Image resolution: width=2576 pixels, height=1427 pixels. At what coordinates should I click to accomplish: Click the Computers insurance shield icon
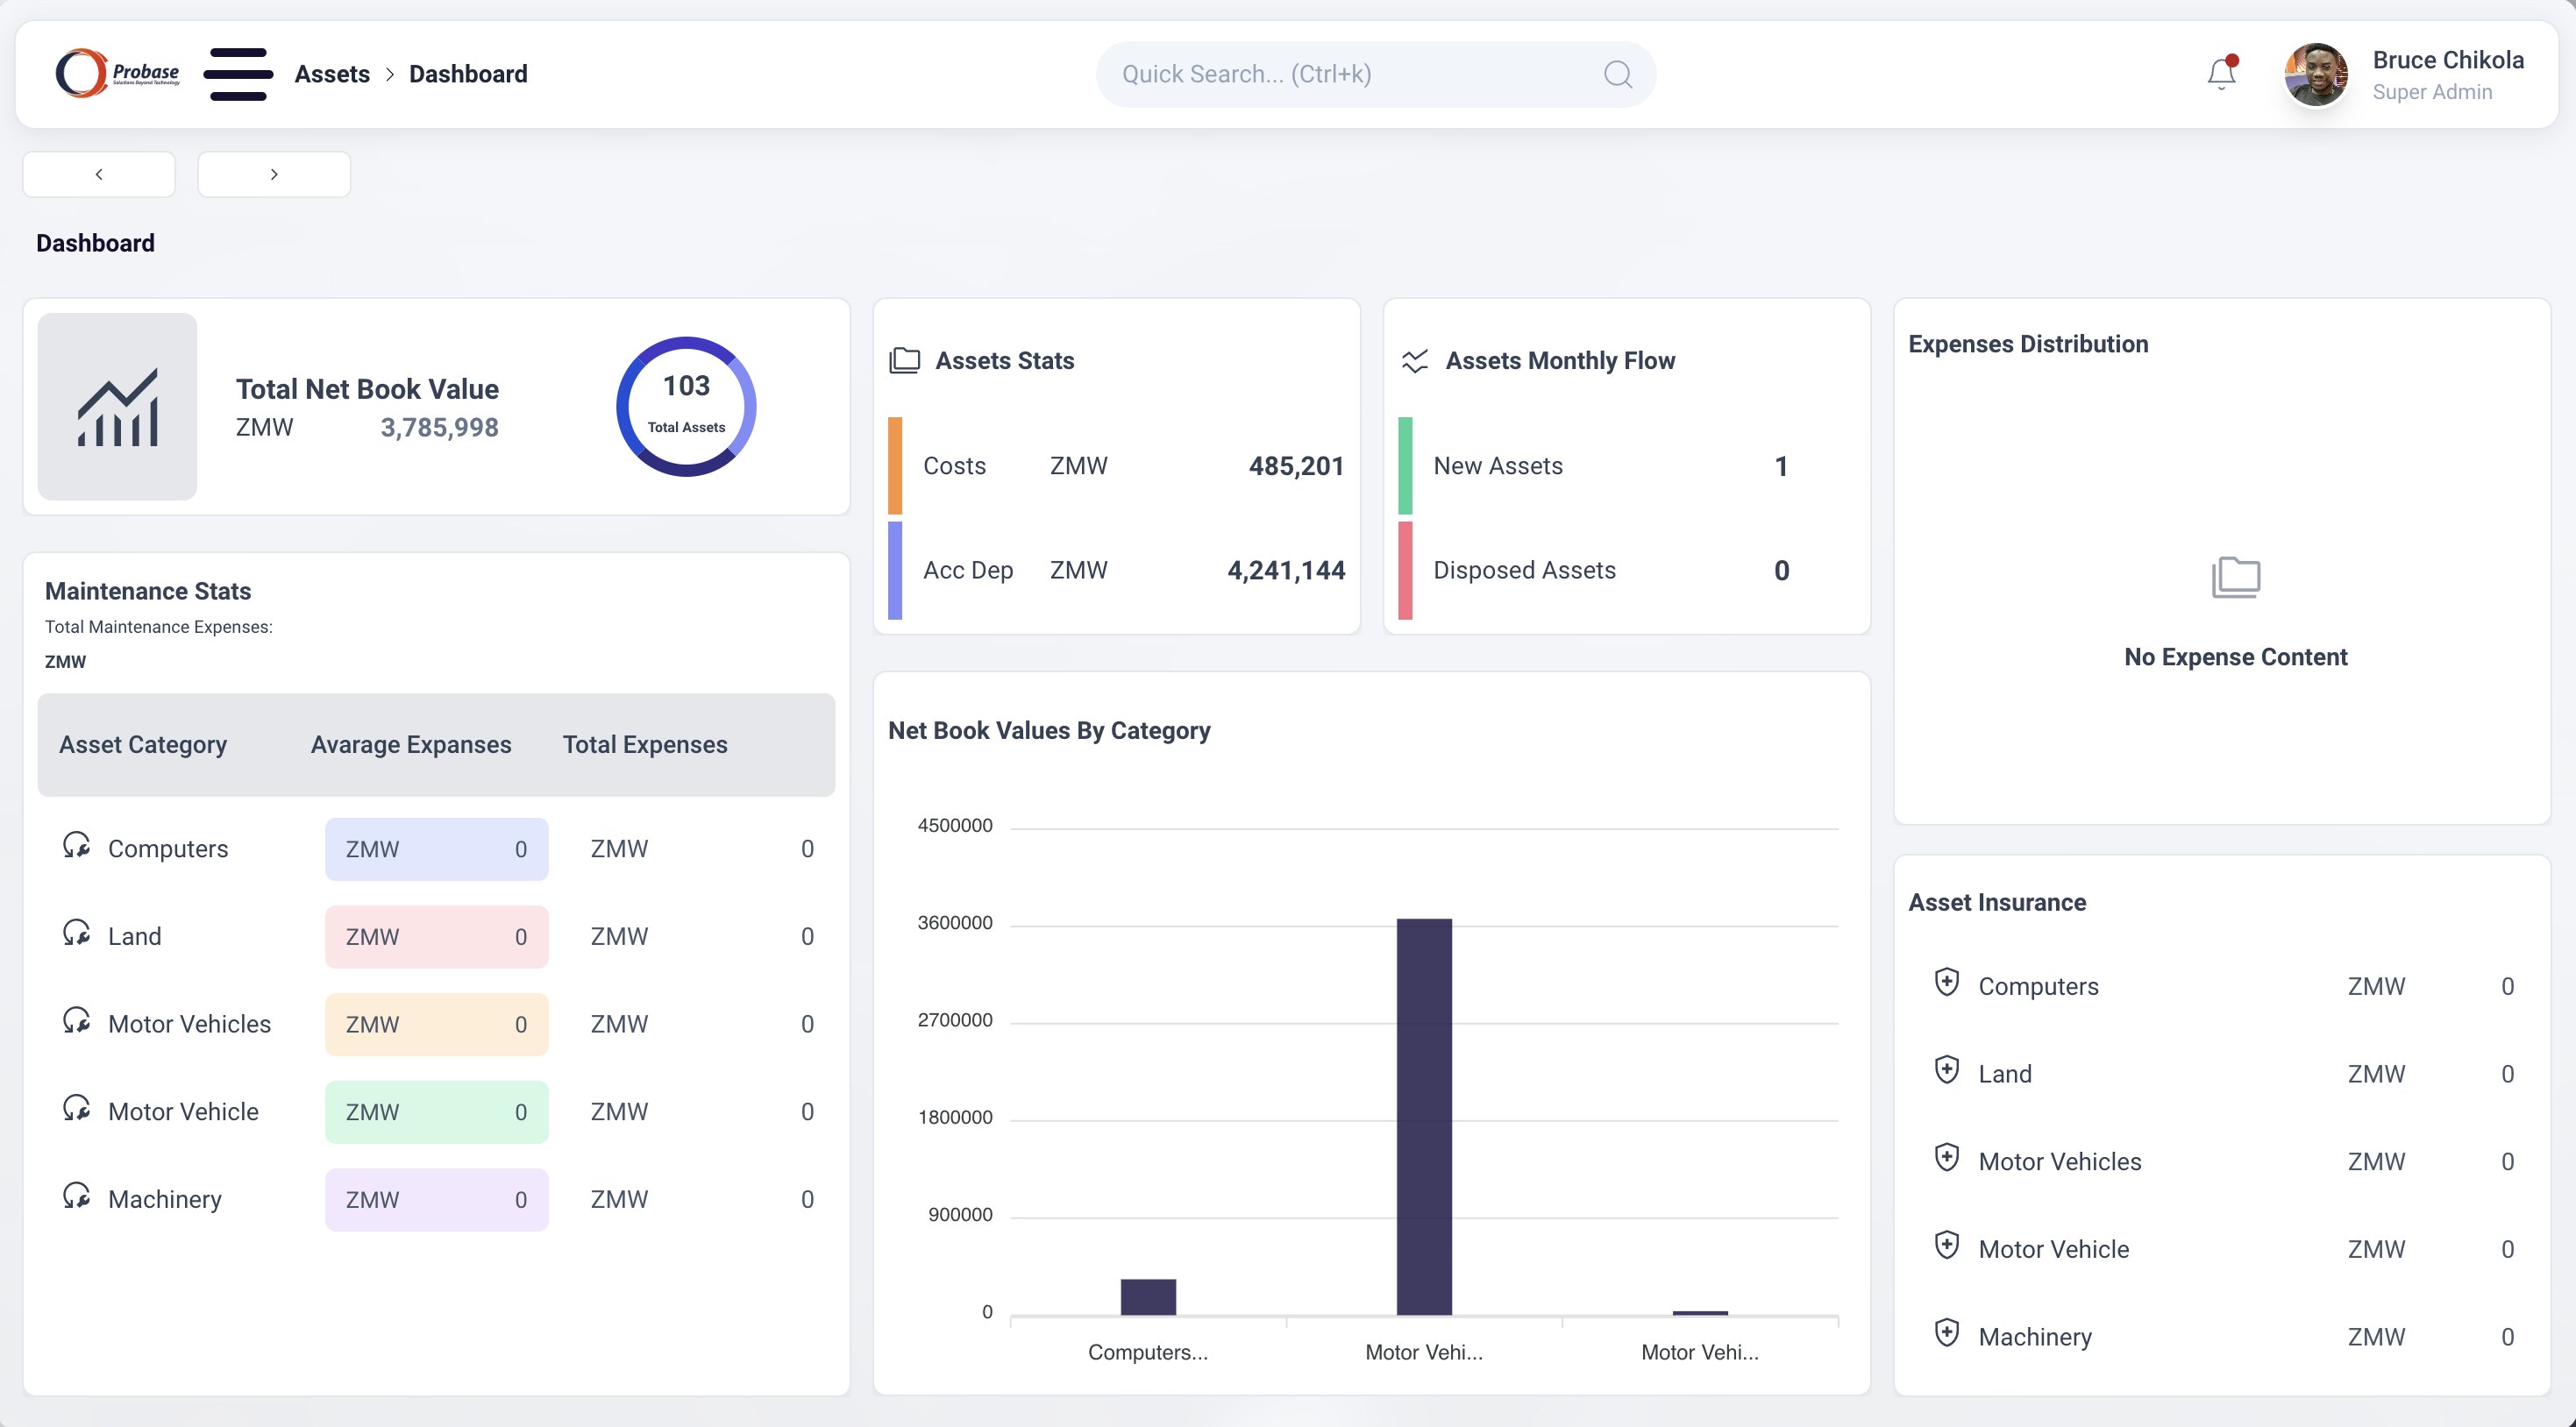(x=1946, y=982)
